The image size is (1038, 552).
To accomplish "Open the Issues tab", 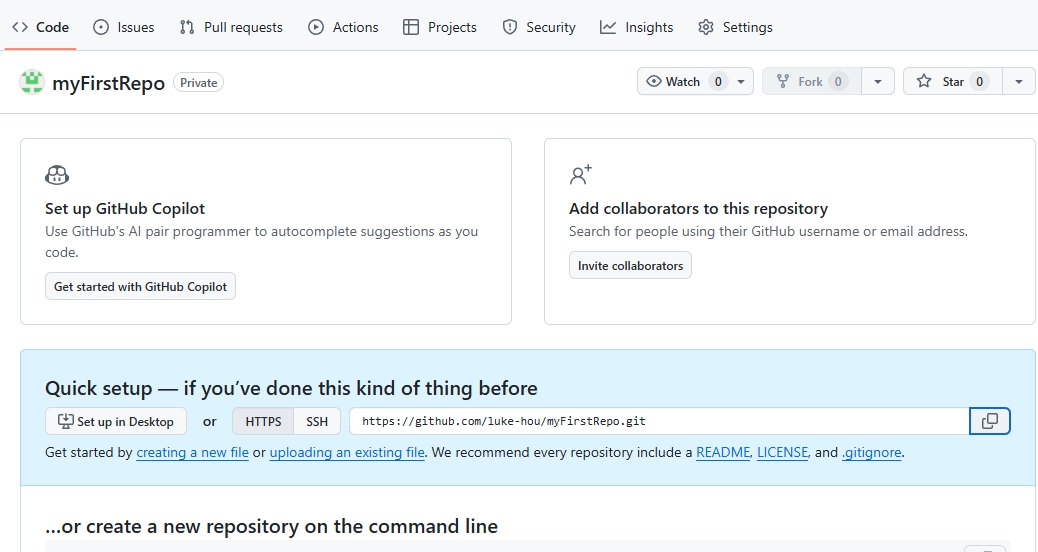I will [x=124, y=27].
